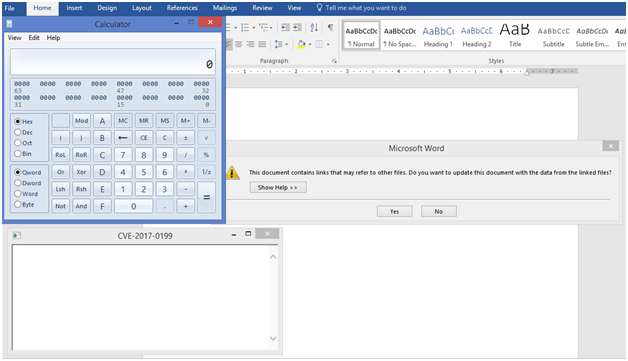
Task: Click the Sort A-Z icon
Action: pos(314,27)
